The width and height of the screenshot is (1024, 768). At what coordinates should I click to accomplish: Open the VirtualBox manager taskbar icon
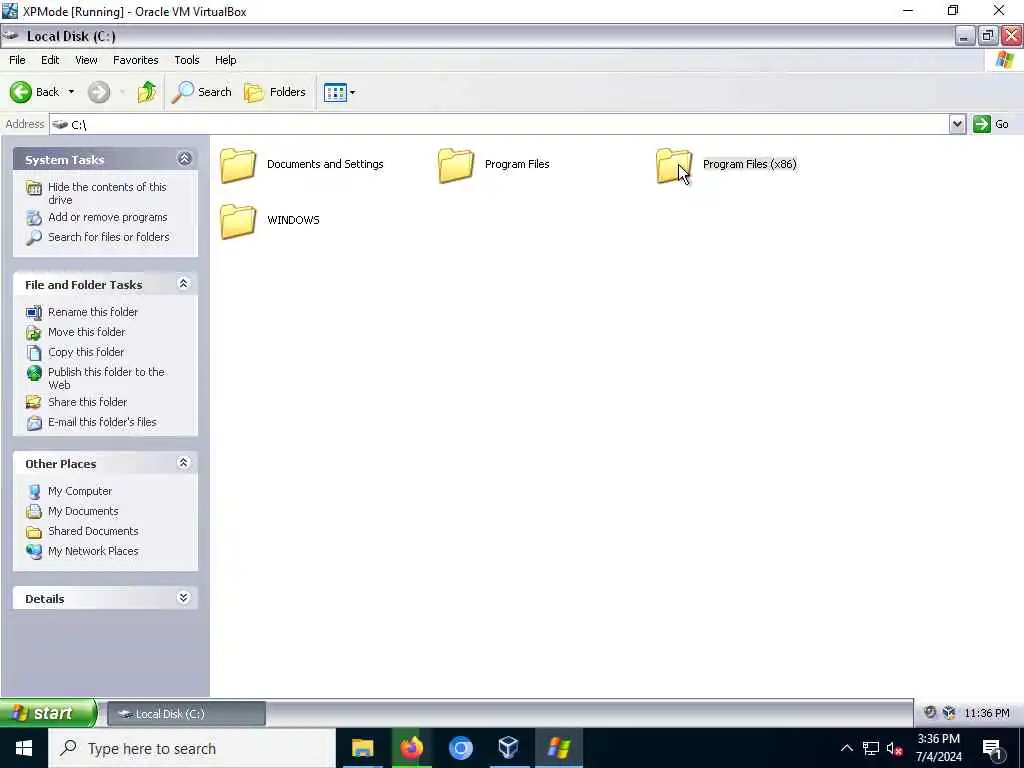point(509,748)
